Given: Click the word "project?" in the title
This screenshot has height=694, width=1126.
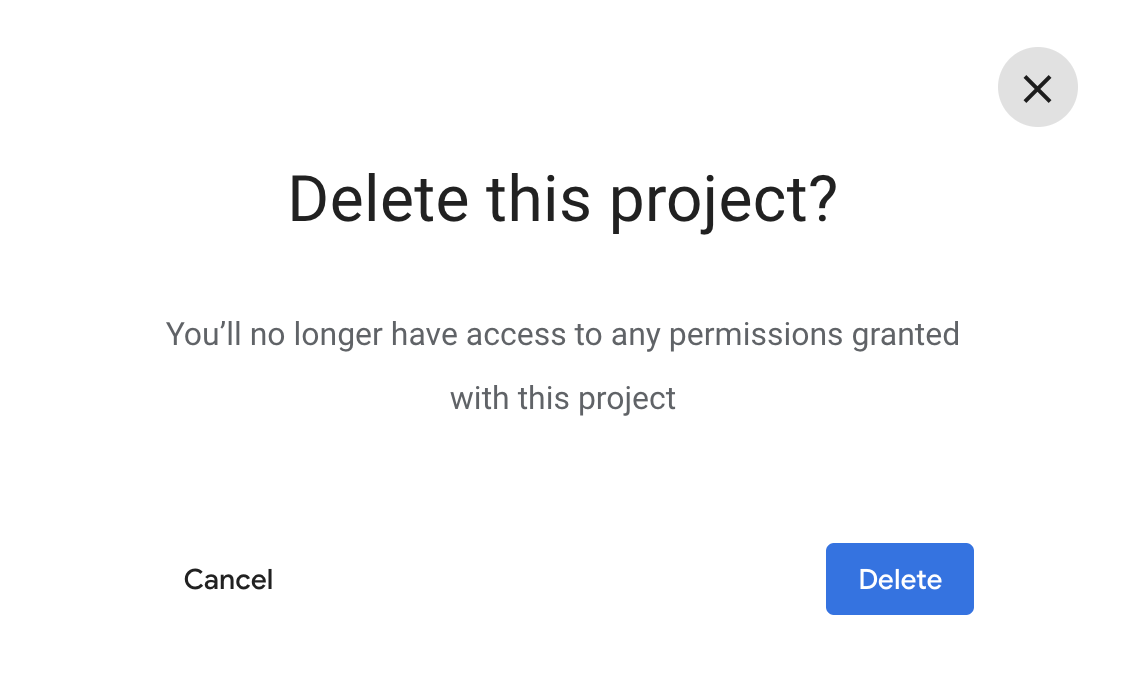Looking at the screenshot, I should [x=722, y=201].
